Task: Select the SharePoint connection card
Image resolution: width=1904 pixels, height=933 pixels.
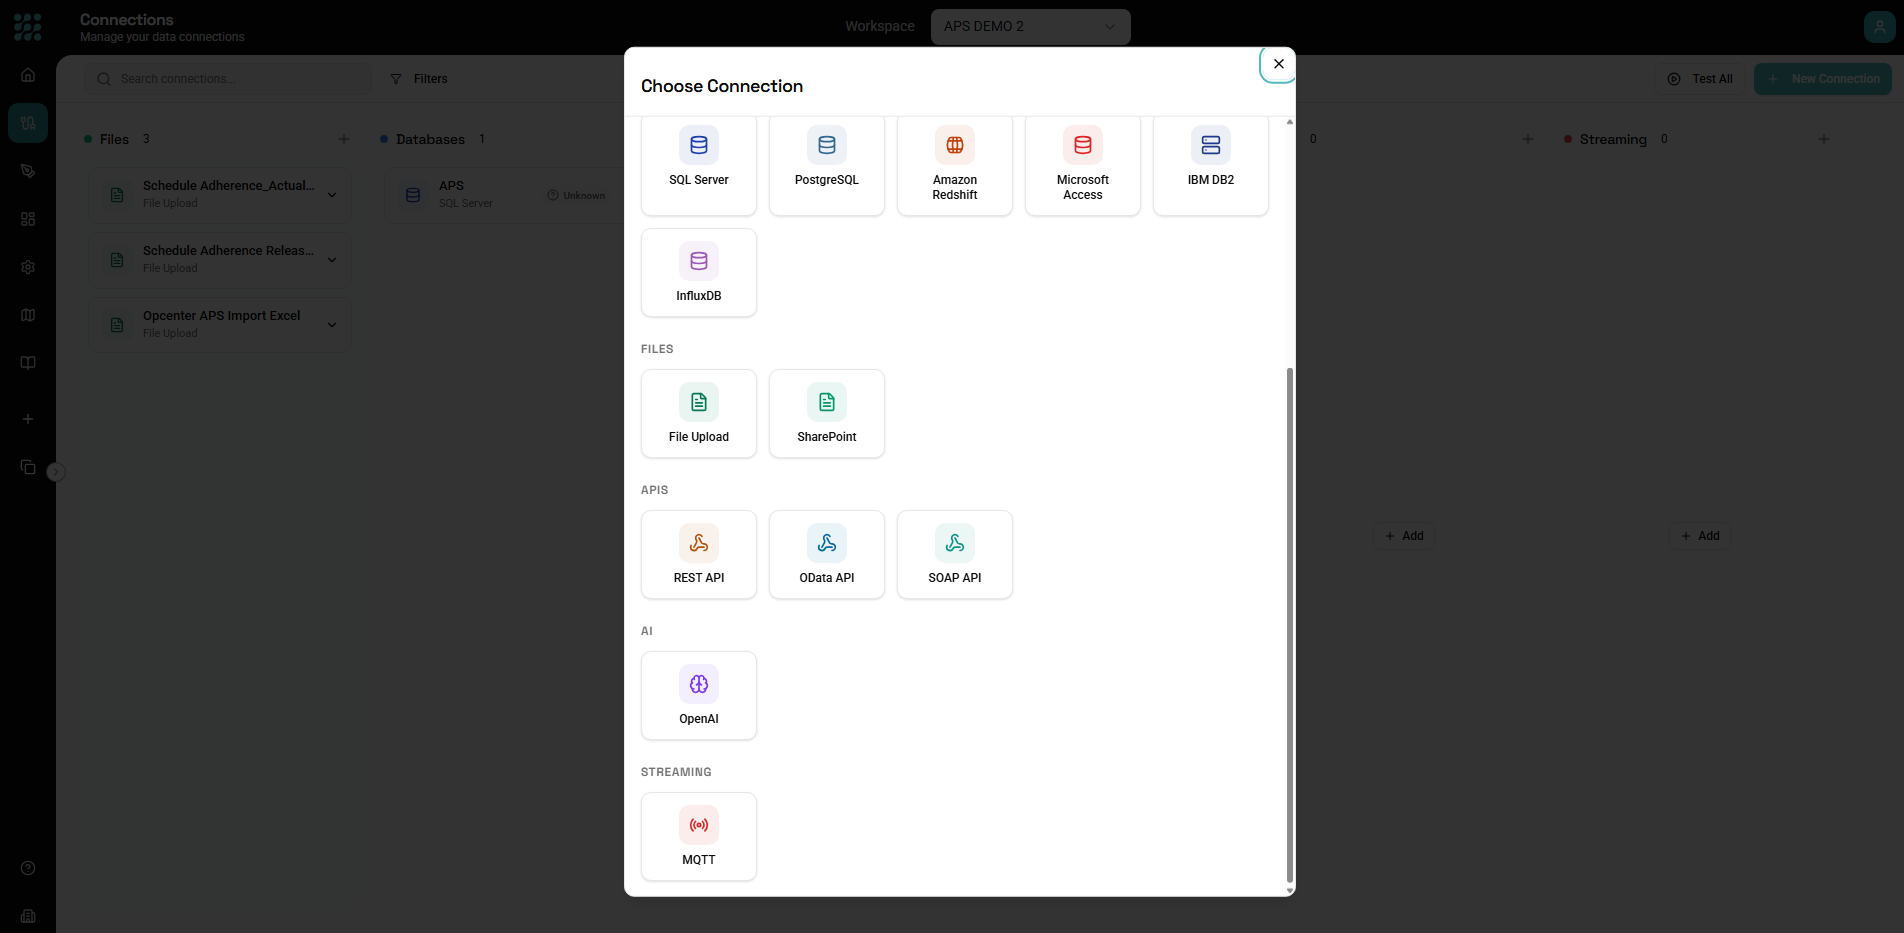Action: [x=826, y=414]
